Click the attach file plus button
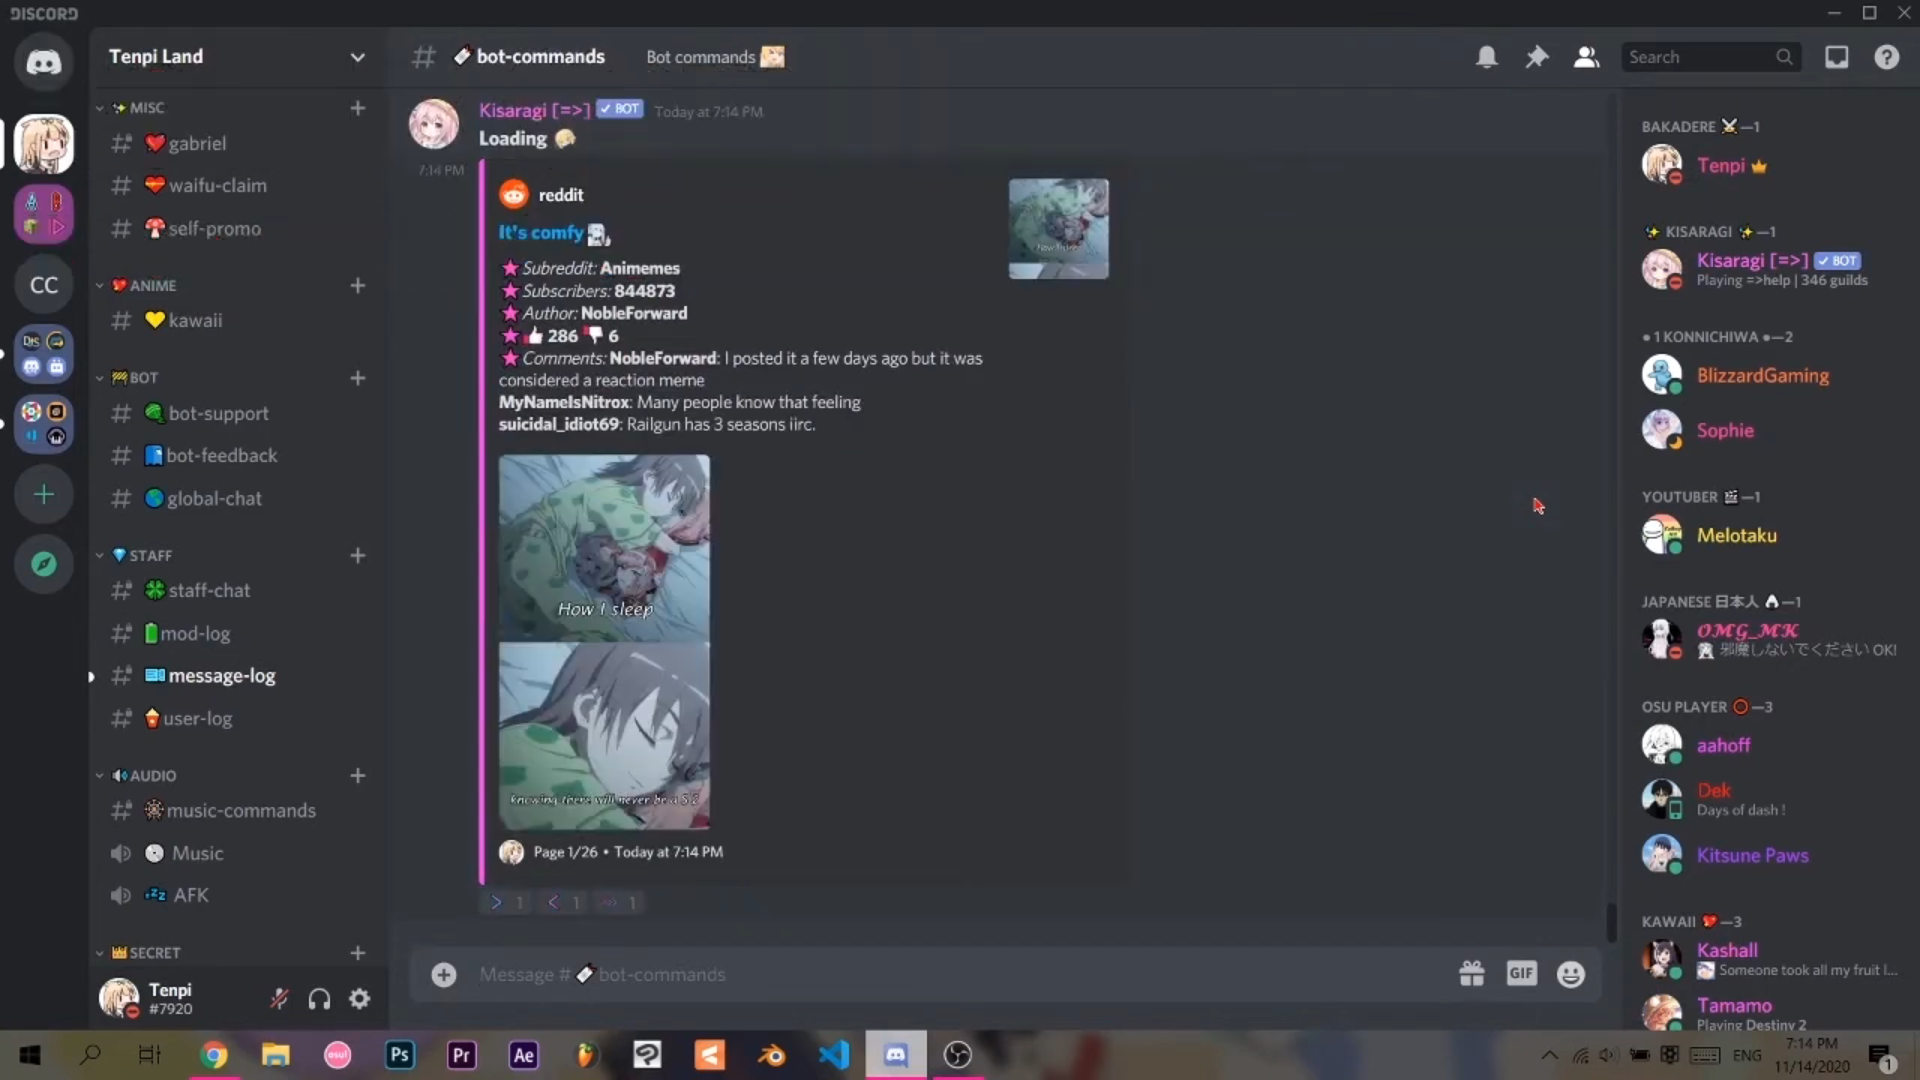The image size is (1920, 1080). point(444,974)
